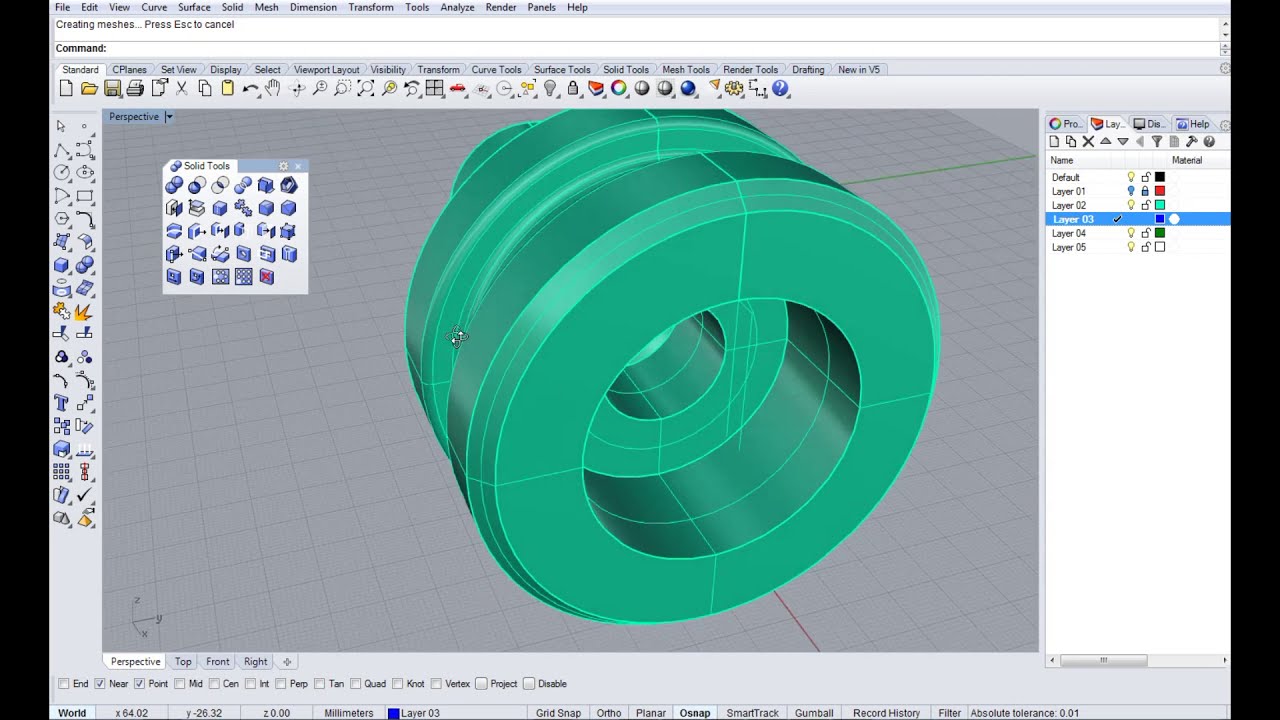Click the Layers panel horizontal scrollbar
Viewport: 1280px width, 720px height.
[1104, 660]
